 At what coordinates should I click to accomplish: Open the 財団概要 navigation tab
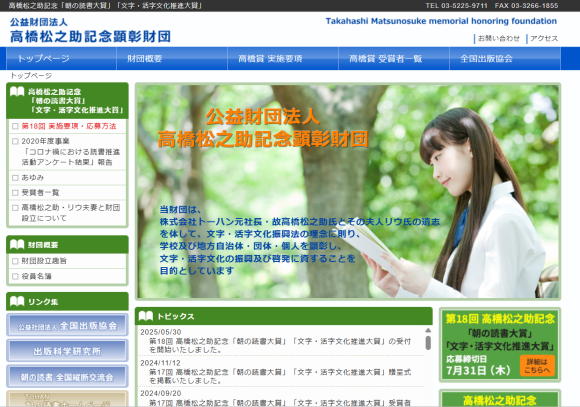tap(172, 58)
